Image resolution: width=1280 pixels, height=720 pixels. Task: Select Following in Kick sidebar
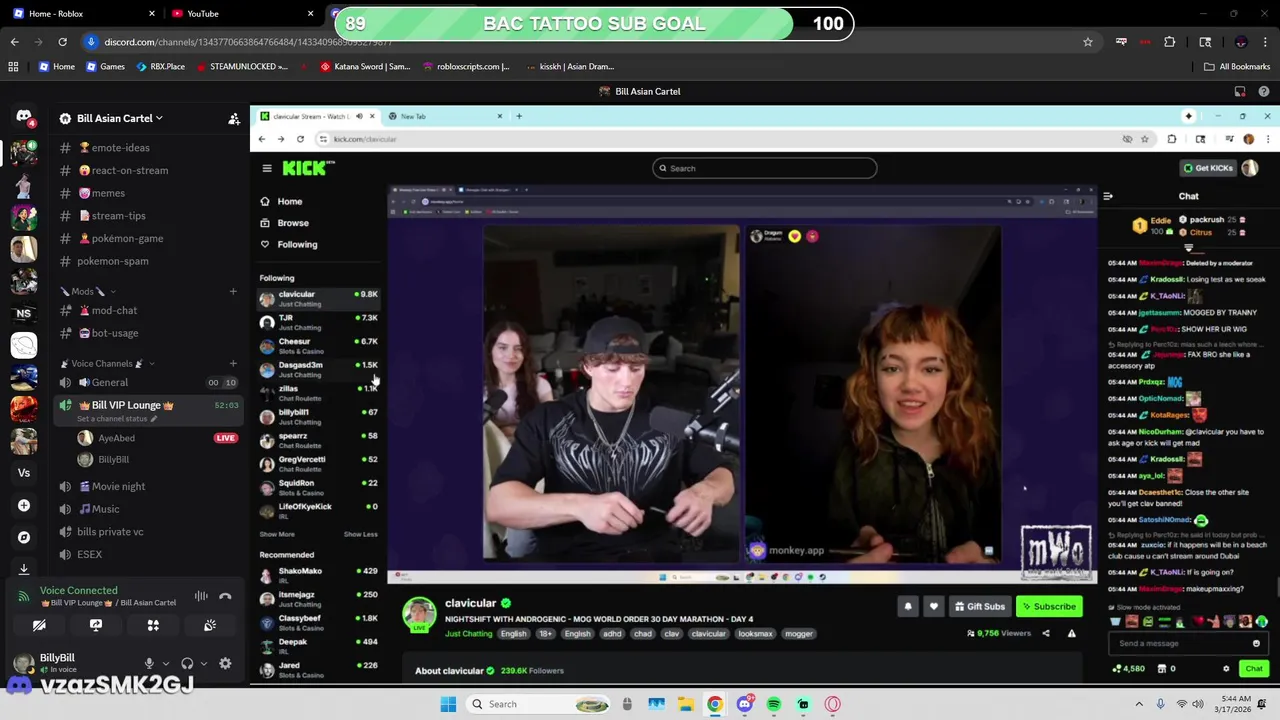[297, 244]
